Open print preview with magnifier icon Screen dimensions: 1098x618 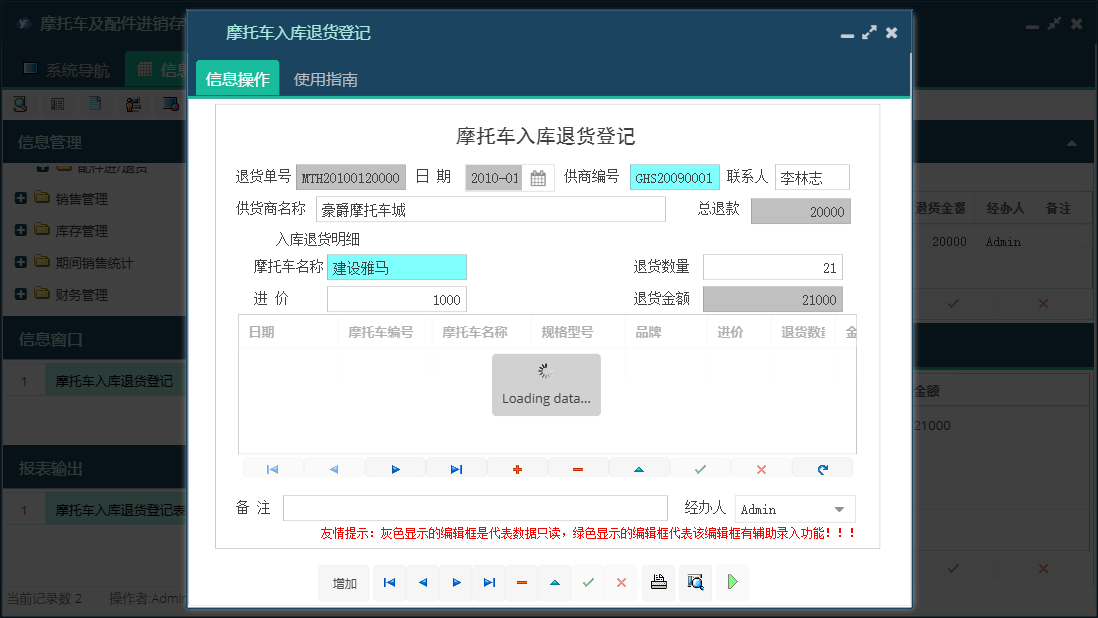(x=694, y=583)
